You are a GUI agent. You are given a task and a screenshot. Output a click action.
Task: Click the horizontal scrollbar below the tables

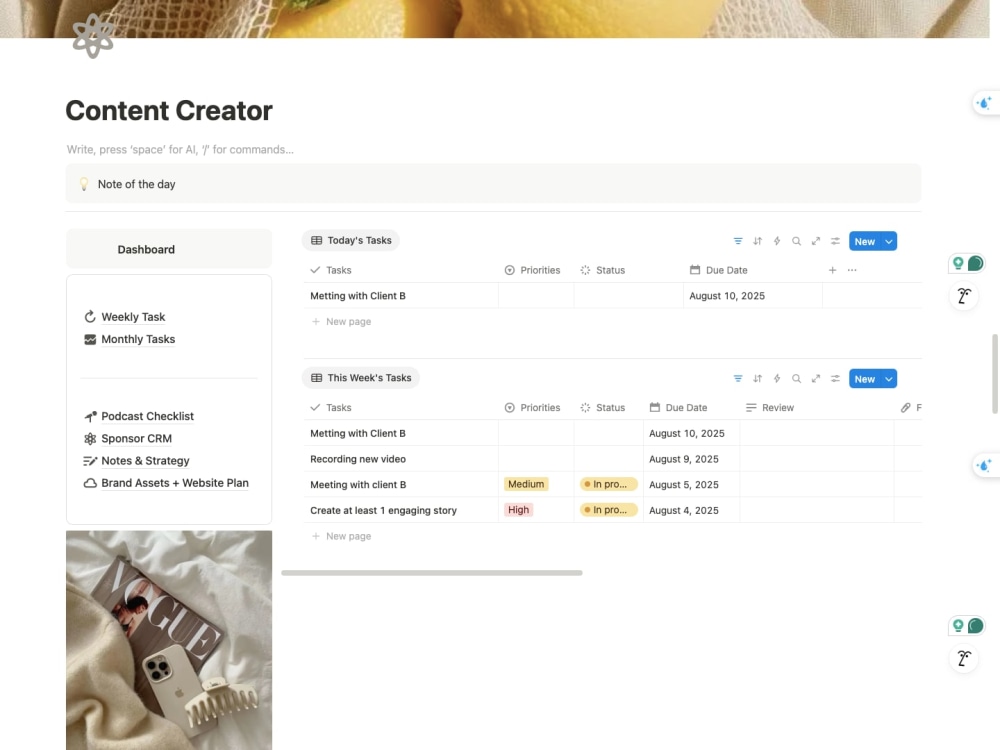click(432, 573)
